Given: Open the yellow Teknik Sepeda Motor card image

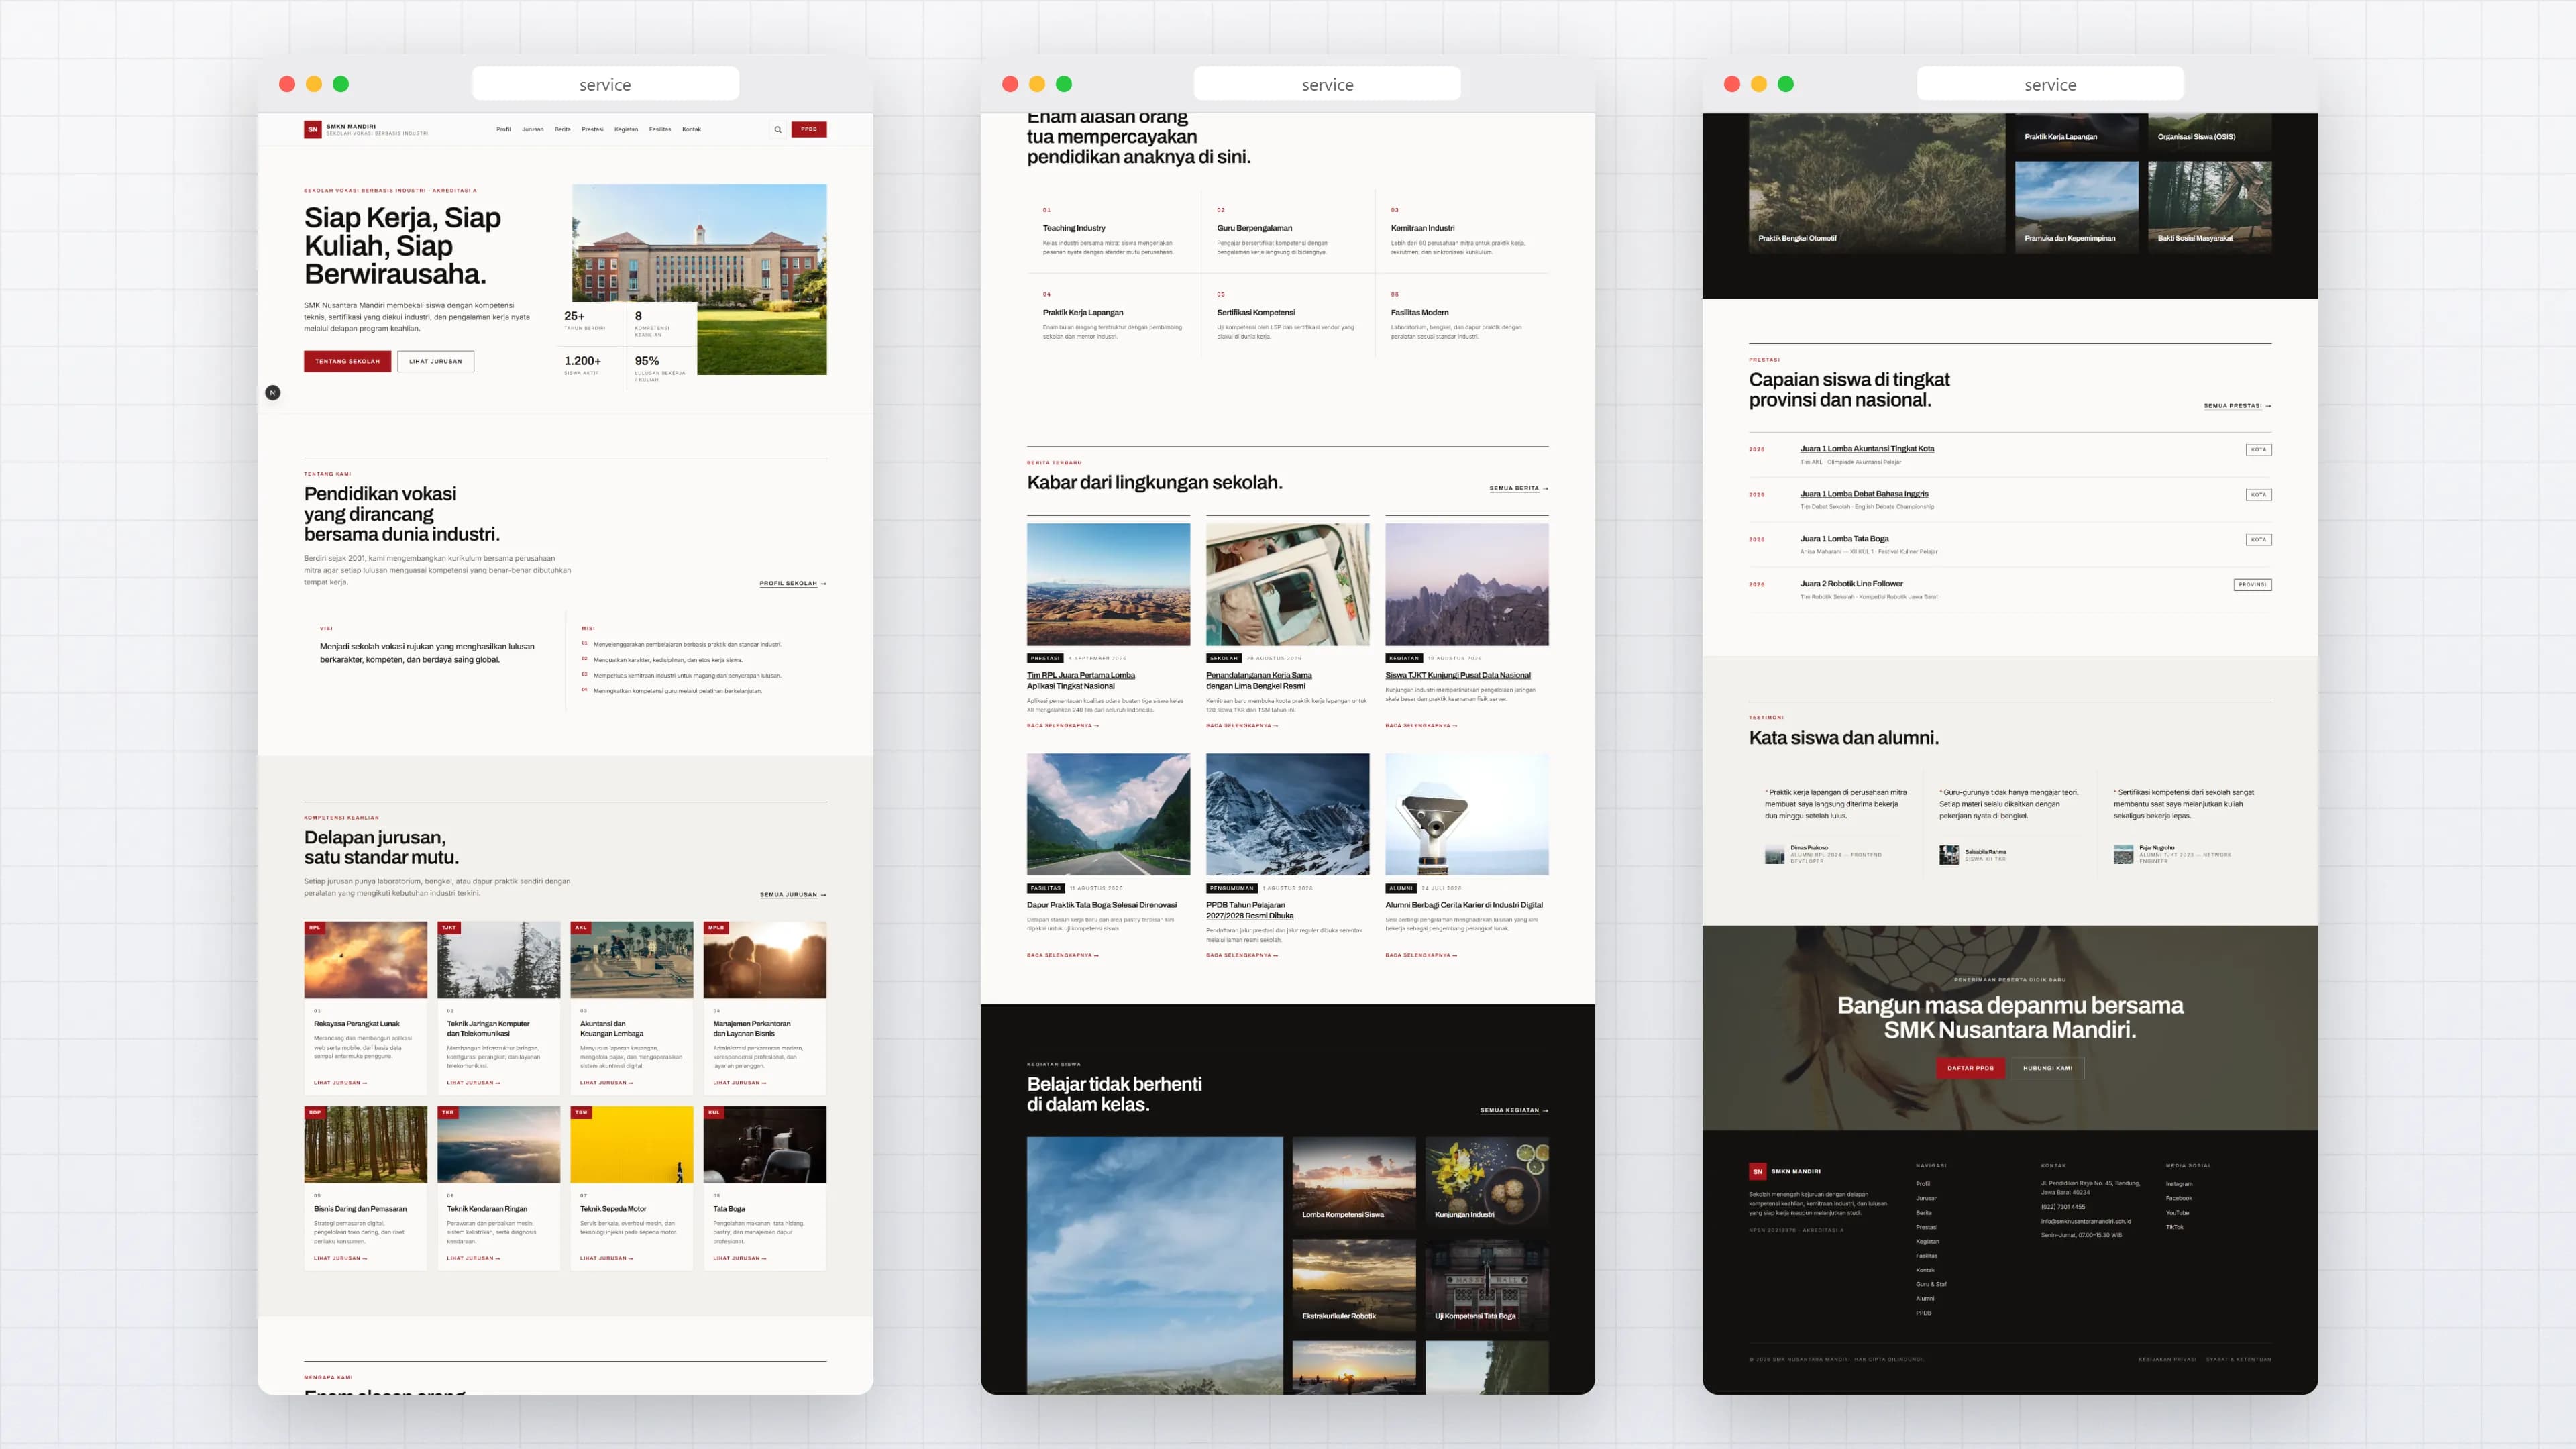Looking at the screenshot, I should [x=631, y=1144].
